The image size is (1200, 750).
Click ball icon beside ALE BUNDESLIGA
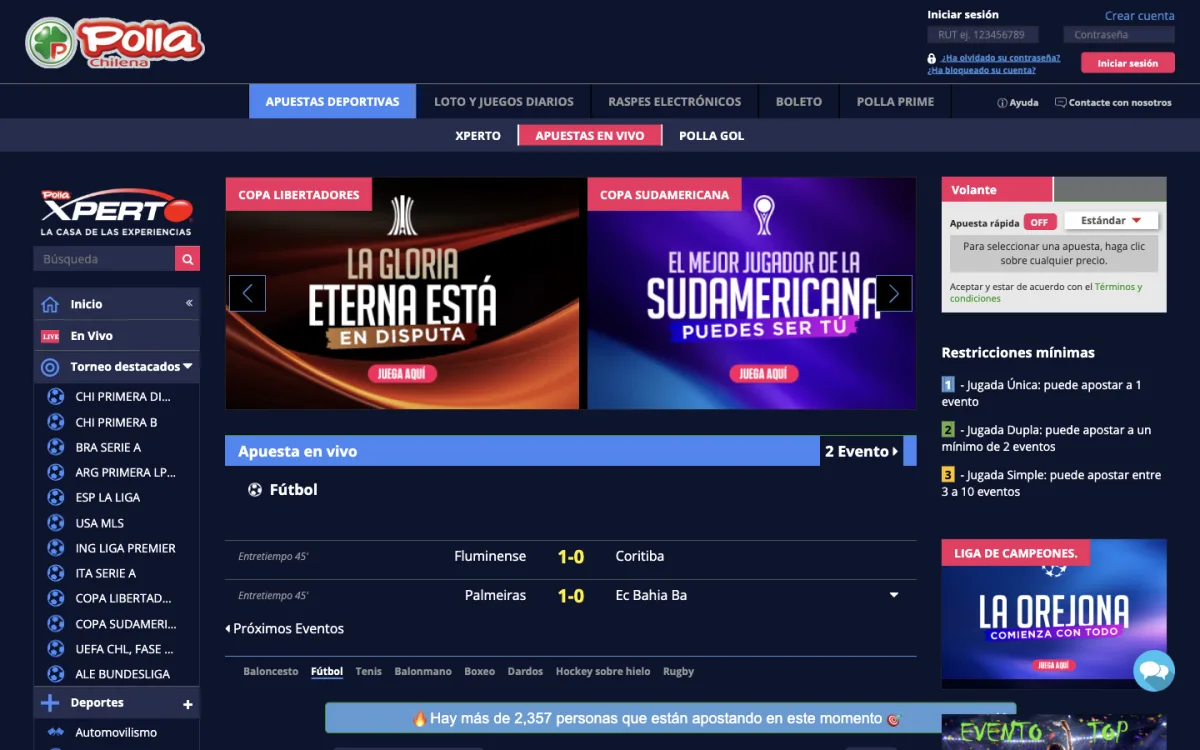(56, 674)
